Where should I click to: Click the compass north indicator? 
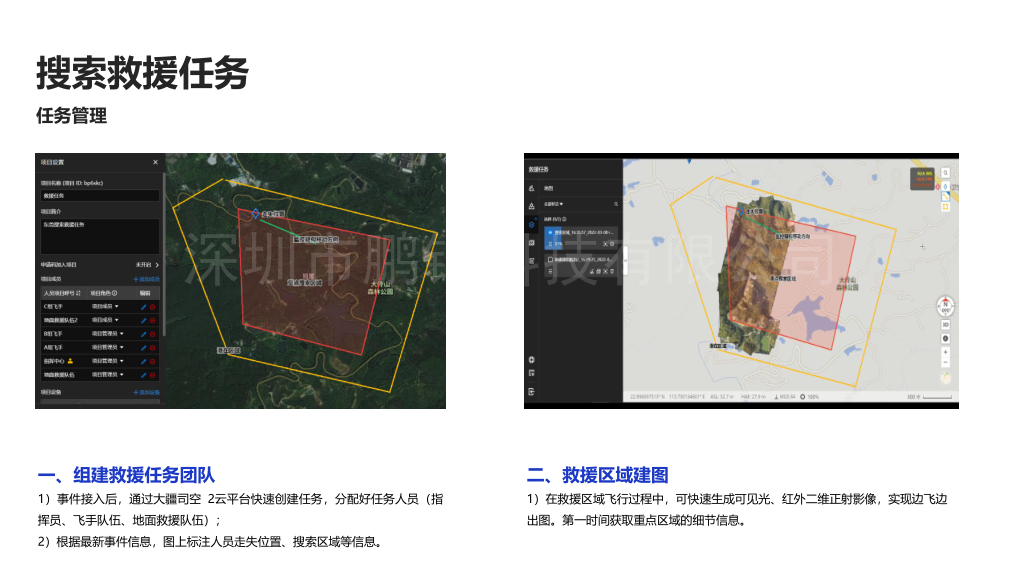pos(945,306)
